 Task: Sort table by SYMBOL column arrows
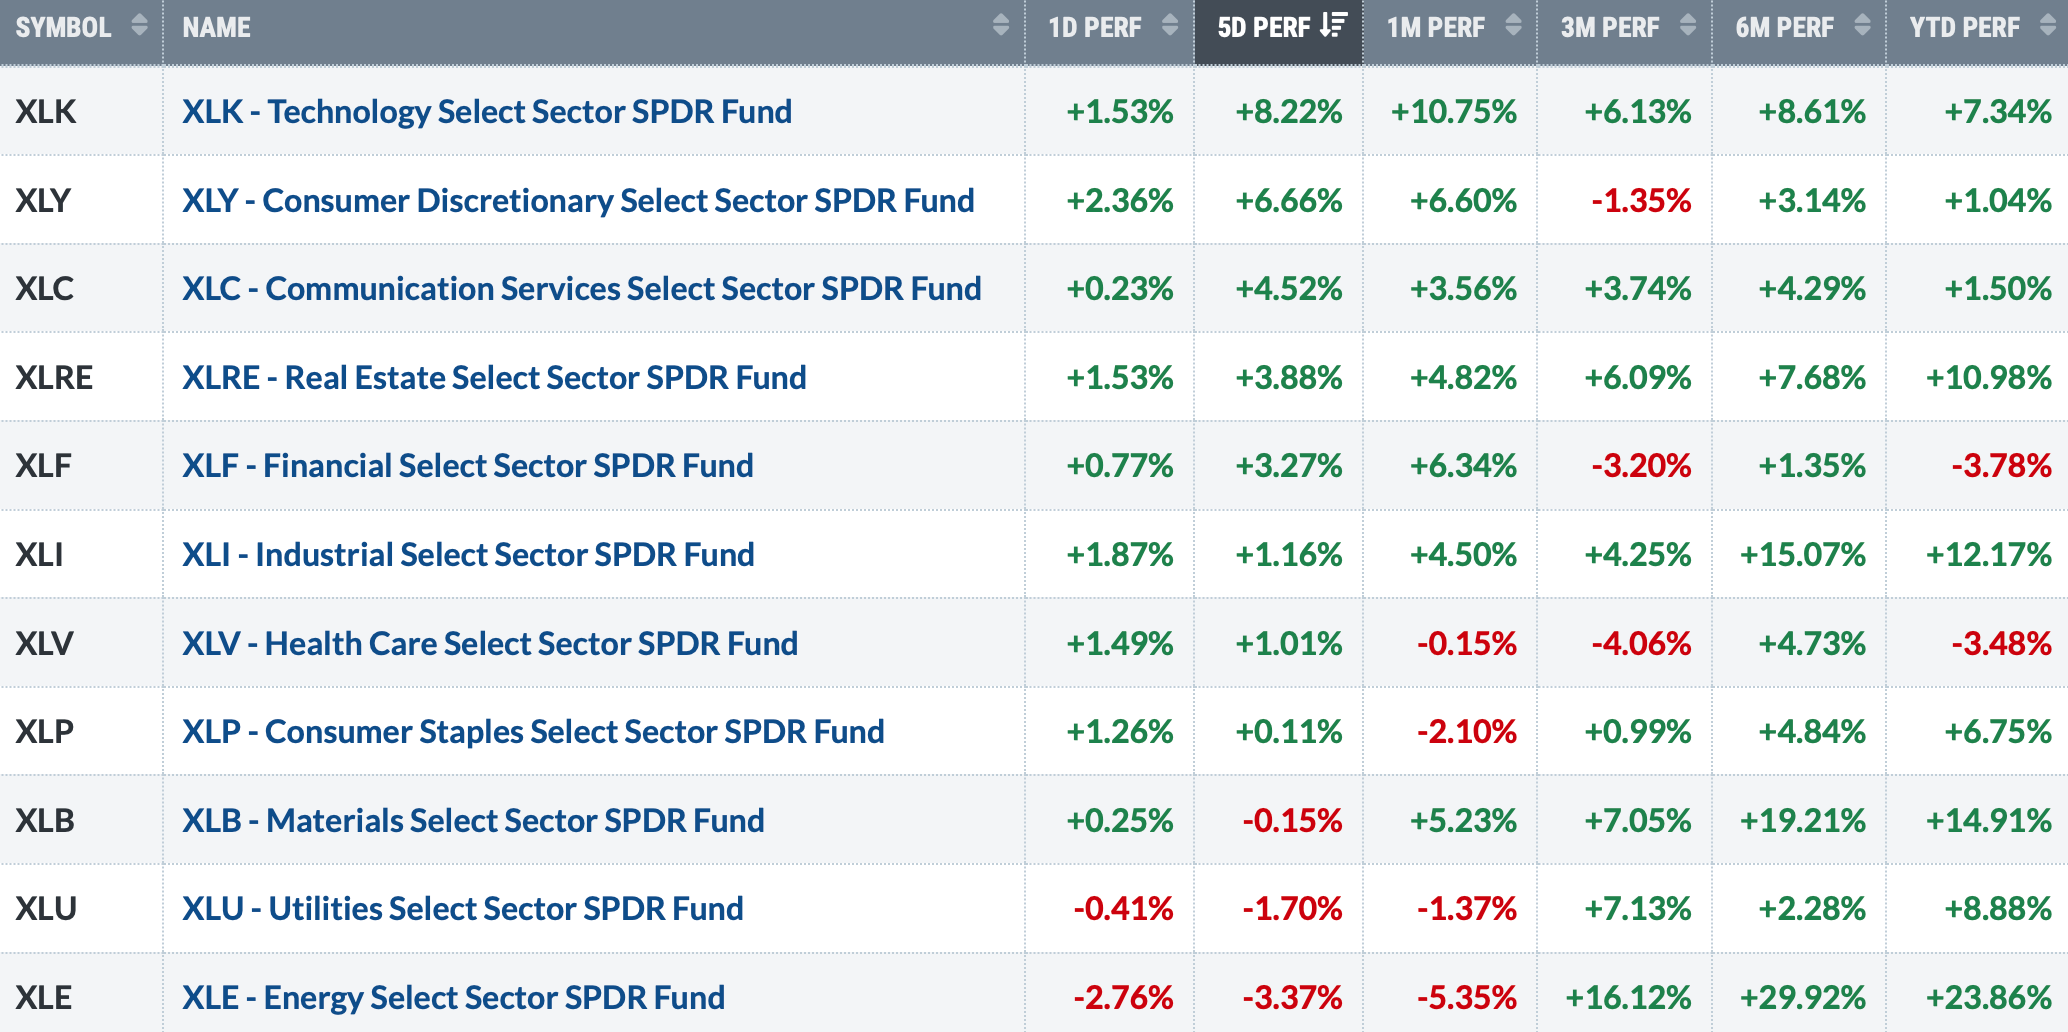coord(139,26)
